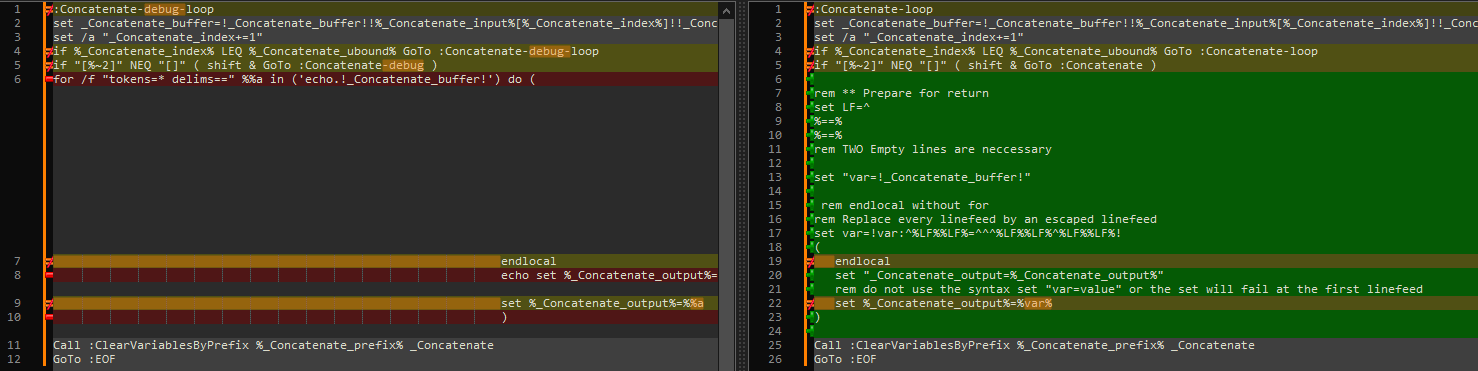
Task: Click the 'GoTo :EOF' line in left pane
Action: (85, 359)
